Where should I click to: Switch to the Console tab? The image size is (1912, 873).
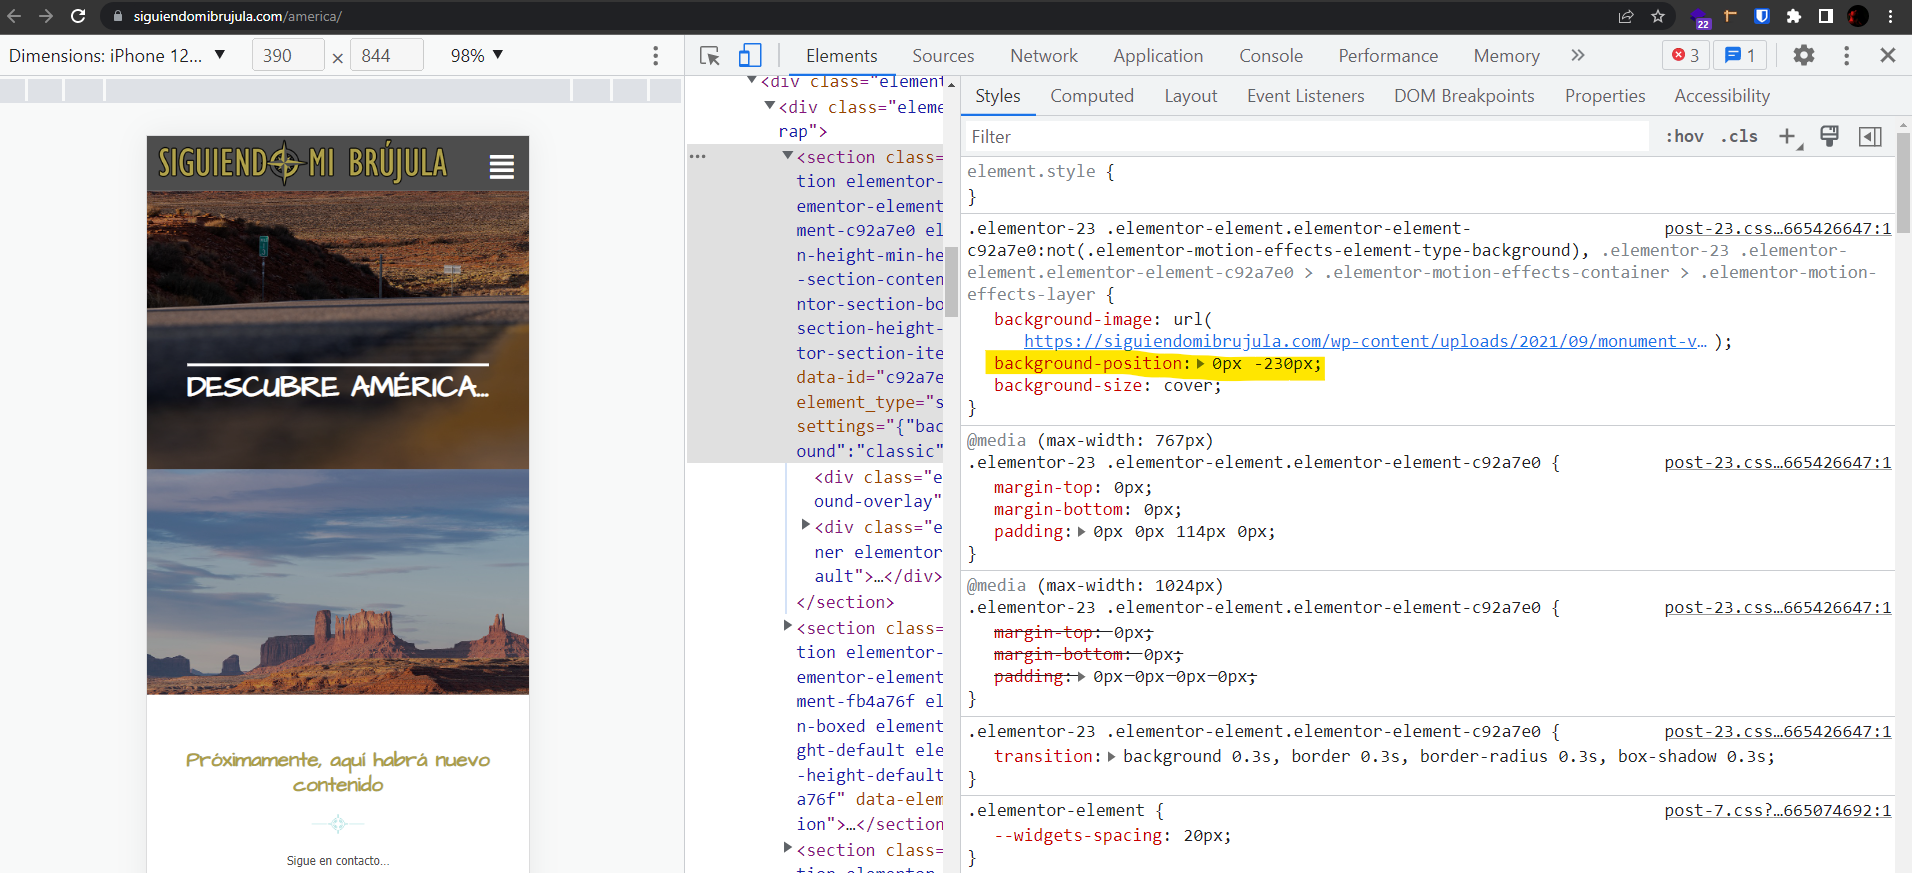coord(1271,56)
